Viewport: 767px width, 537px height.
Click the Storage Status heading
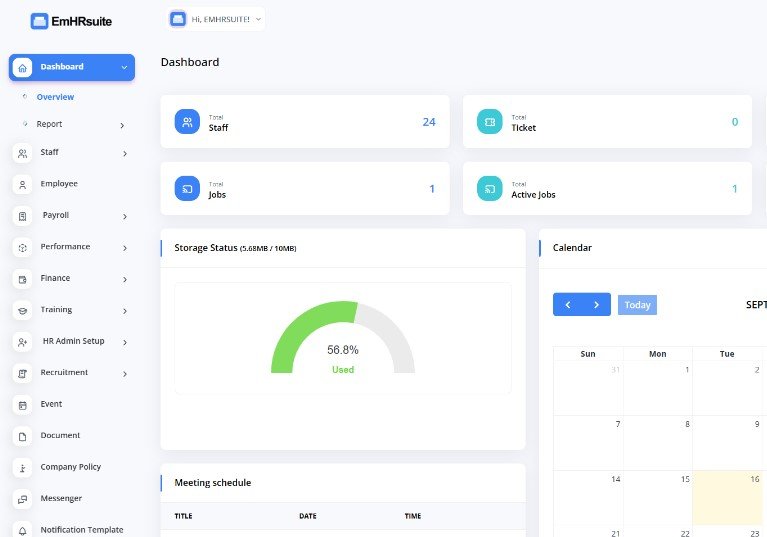click(x=235, y=248)
